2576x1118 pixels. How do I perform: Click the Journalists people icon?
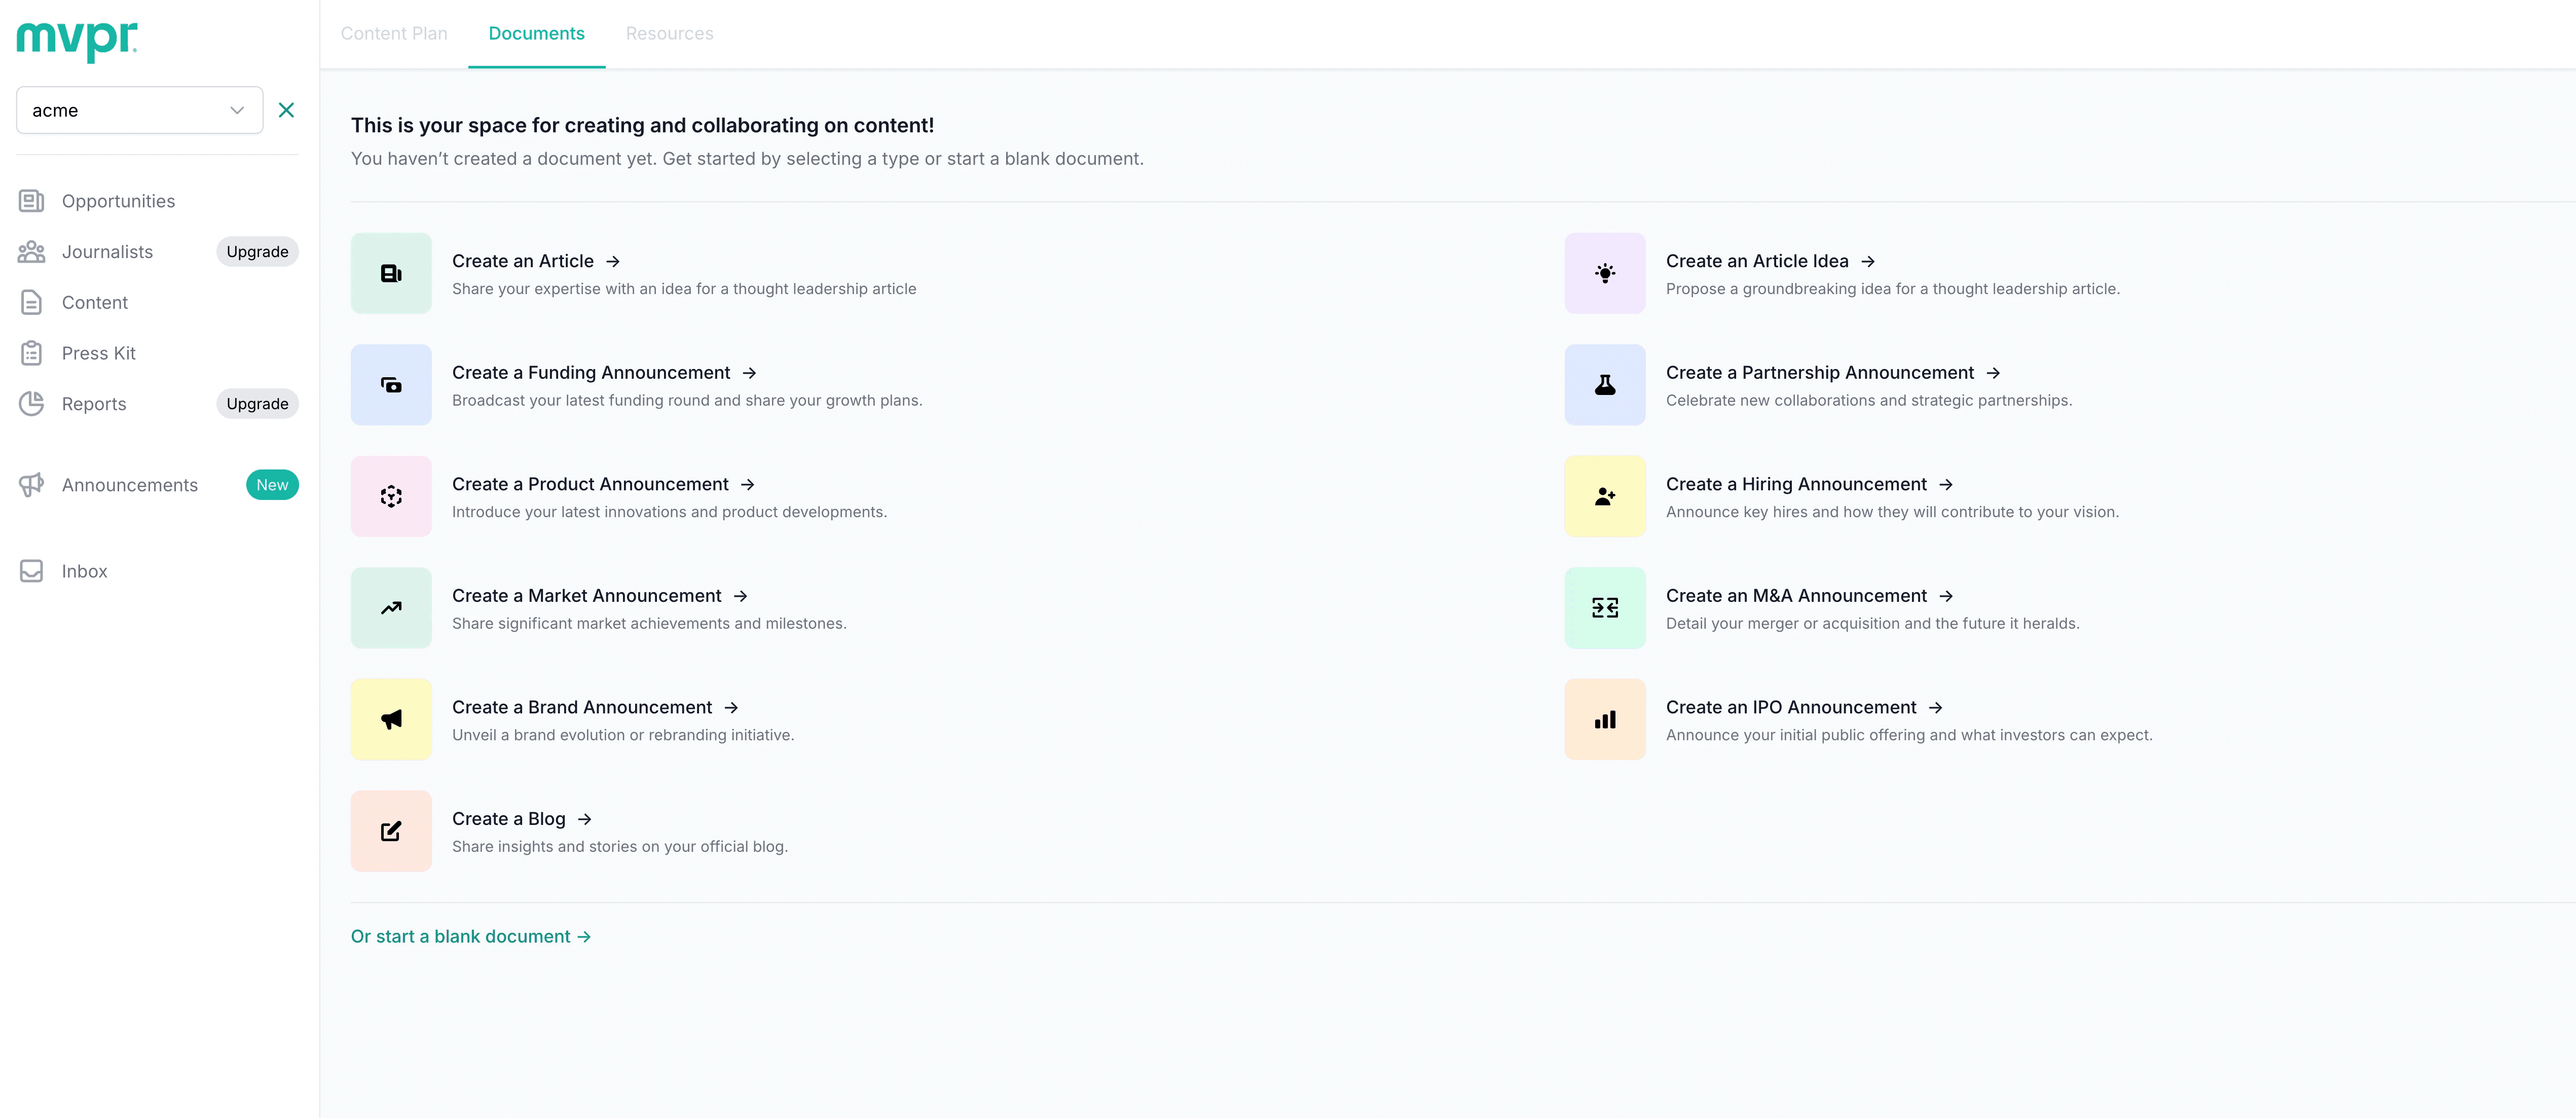pyautogui.click(x=31, y=251)
